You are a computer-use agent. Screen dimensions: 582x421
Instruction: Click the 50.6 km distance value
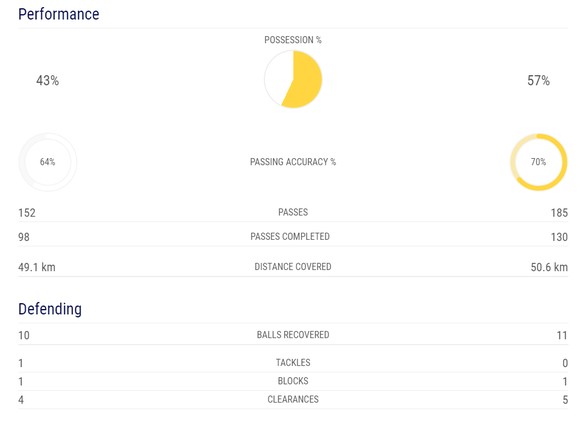(549, 267)
